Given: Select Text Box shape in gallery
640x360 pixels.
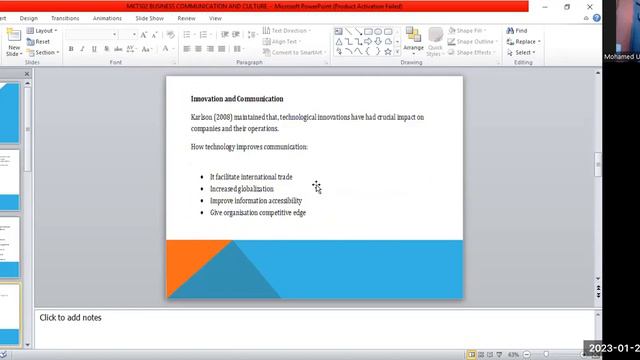Looking at the screenshot, I should (x=338, y=31).
